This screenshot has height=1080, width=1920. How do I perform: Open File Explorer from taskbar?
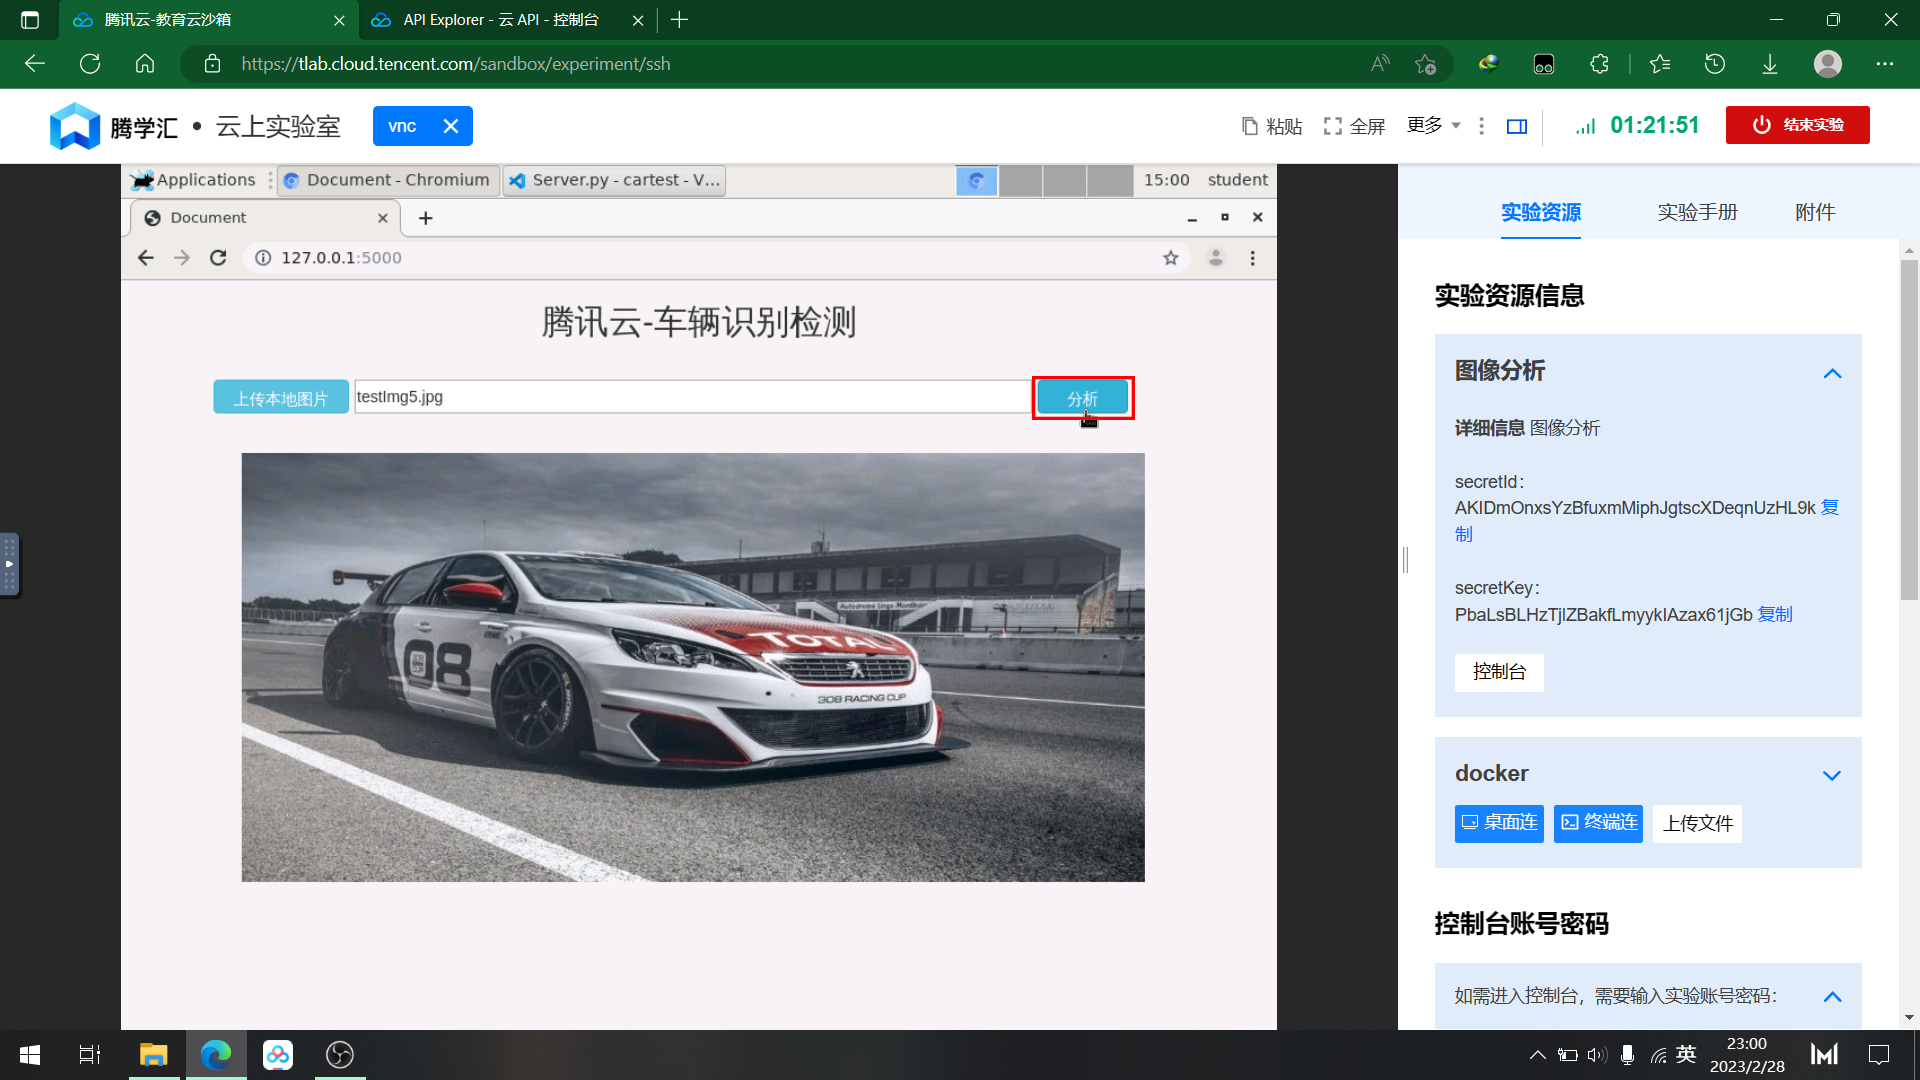point(153,1055)
